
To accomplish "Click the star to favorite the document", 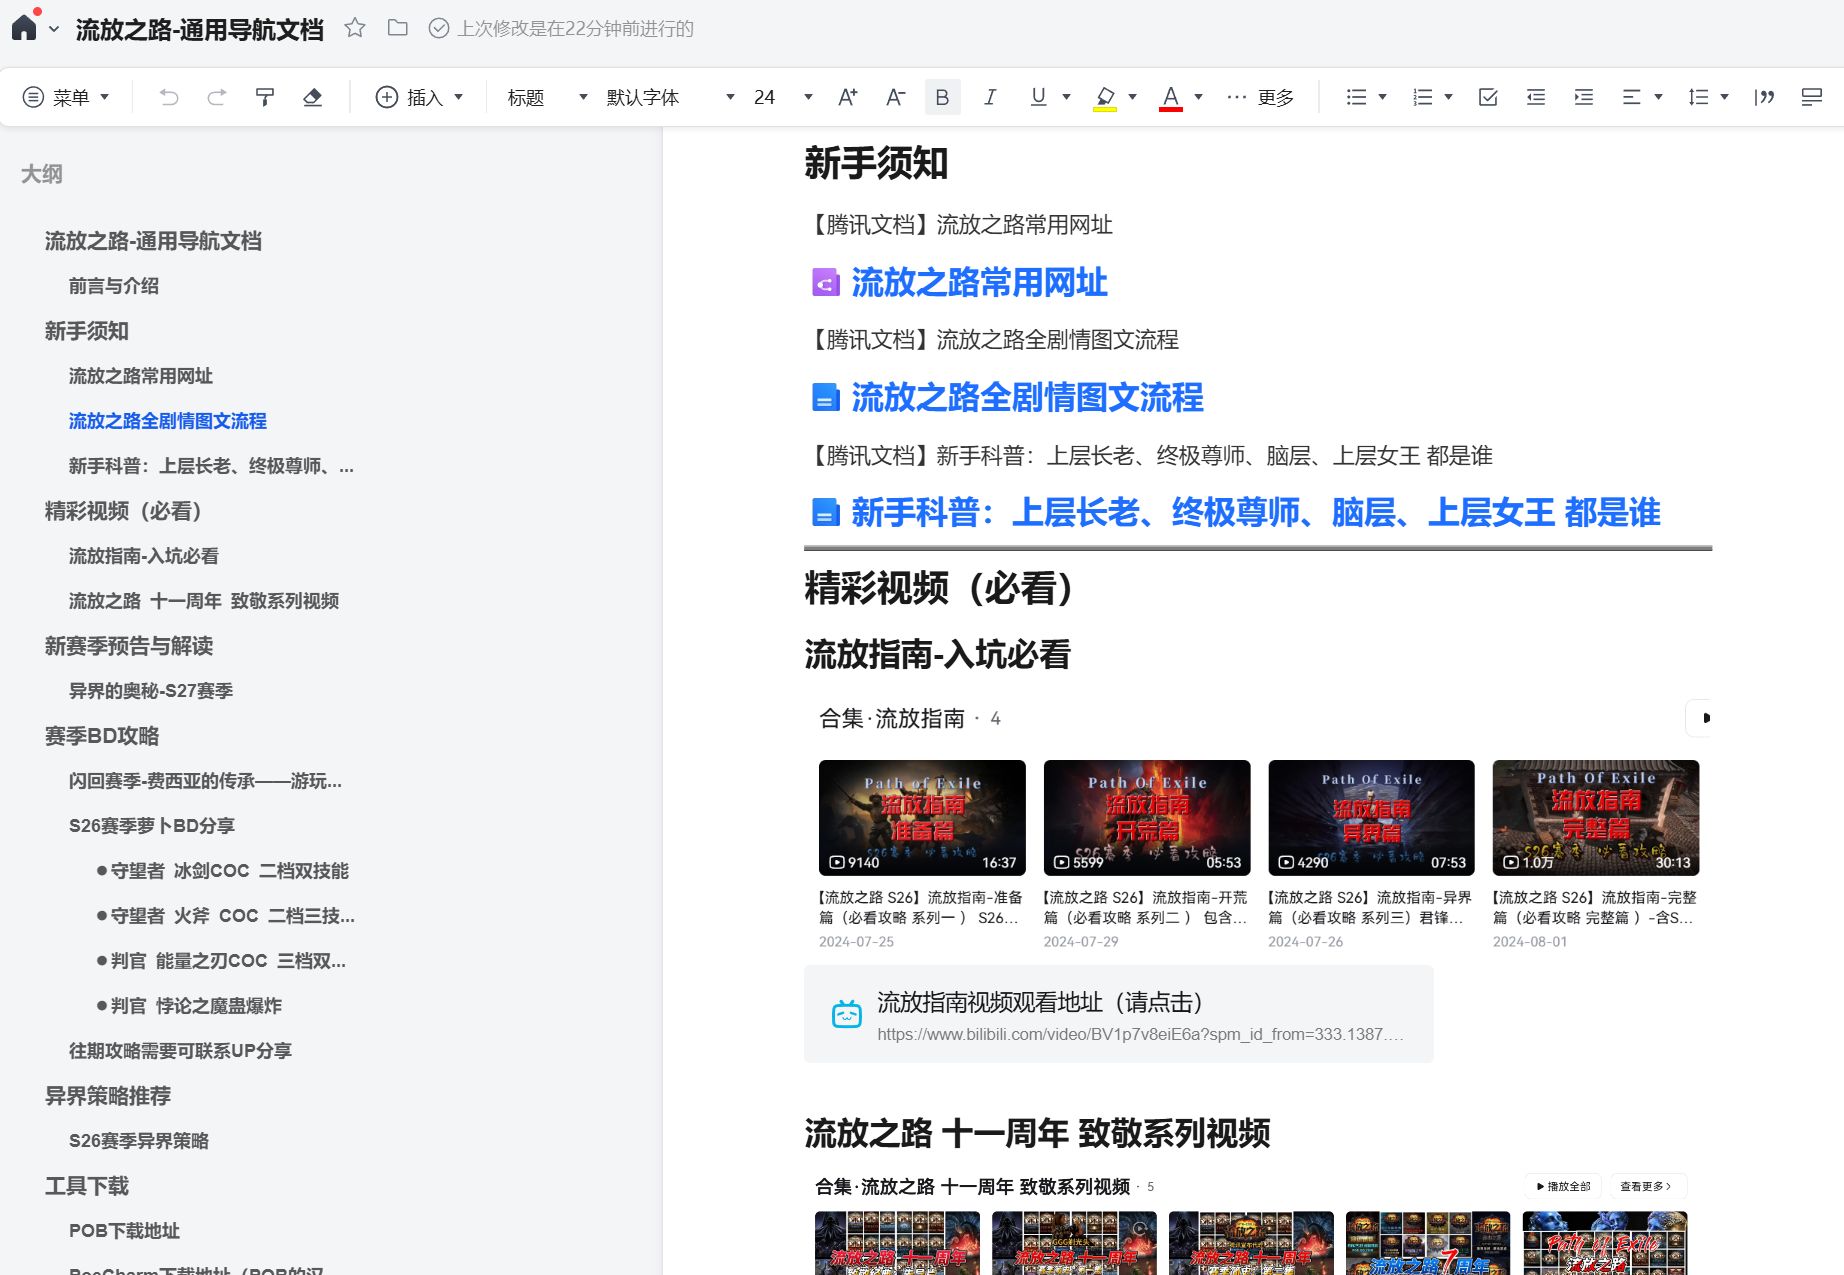I will point(355,29).
